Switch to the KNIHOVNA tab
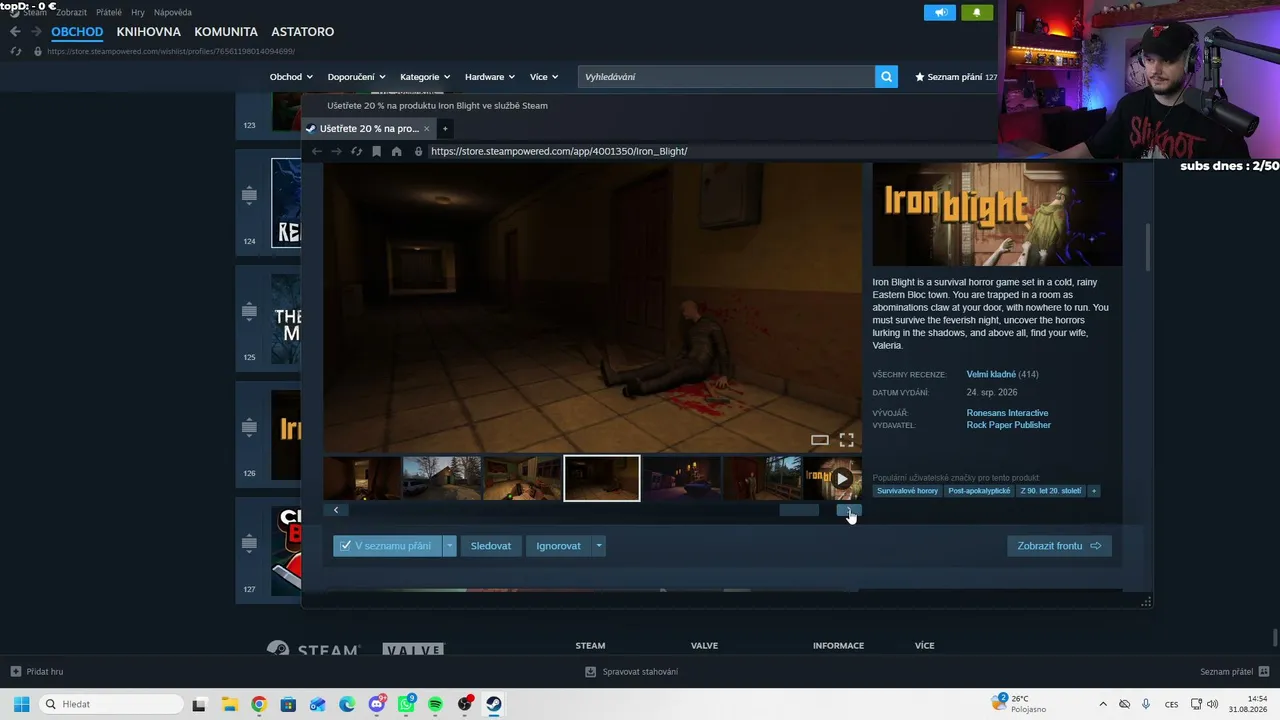The image size is (1280, 720). click(148, 32)
